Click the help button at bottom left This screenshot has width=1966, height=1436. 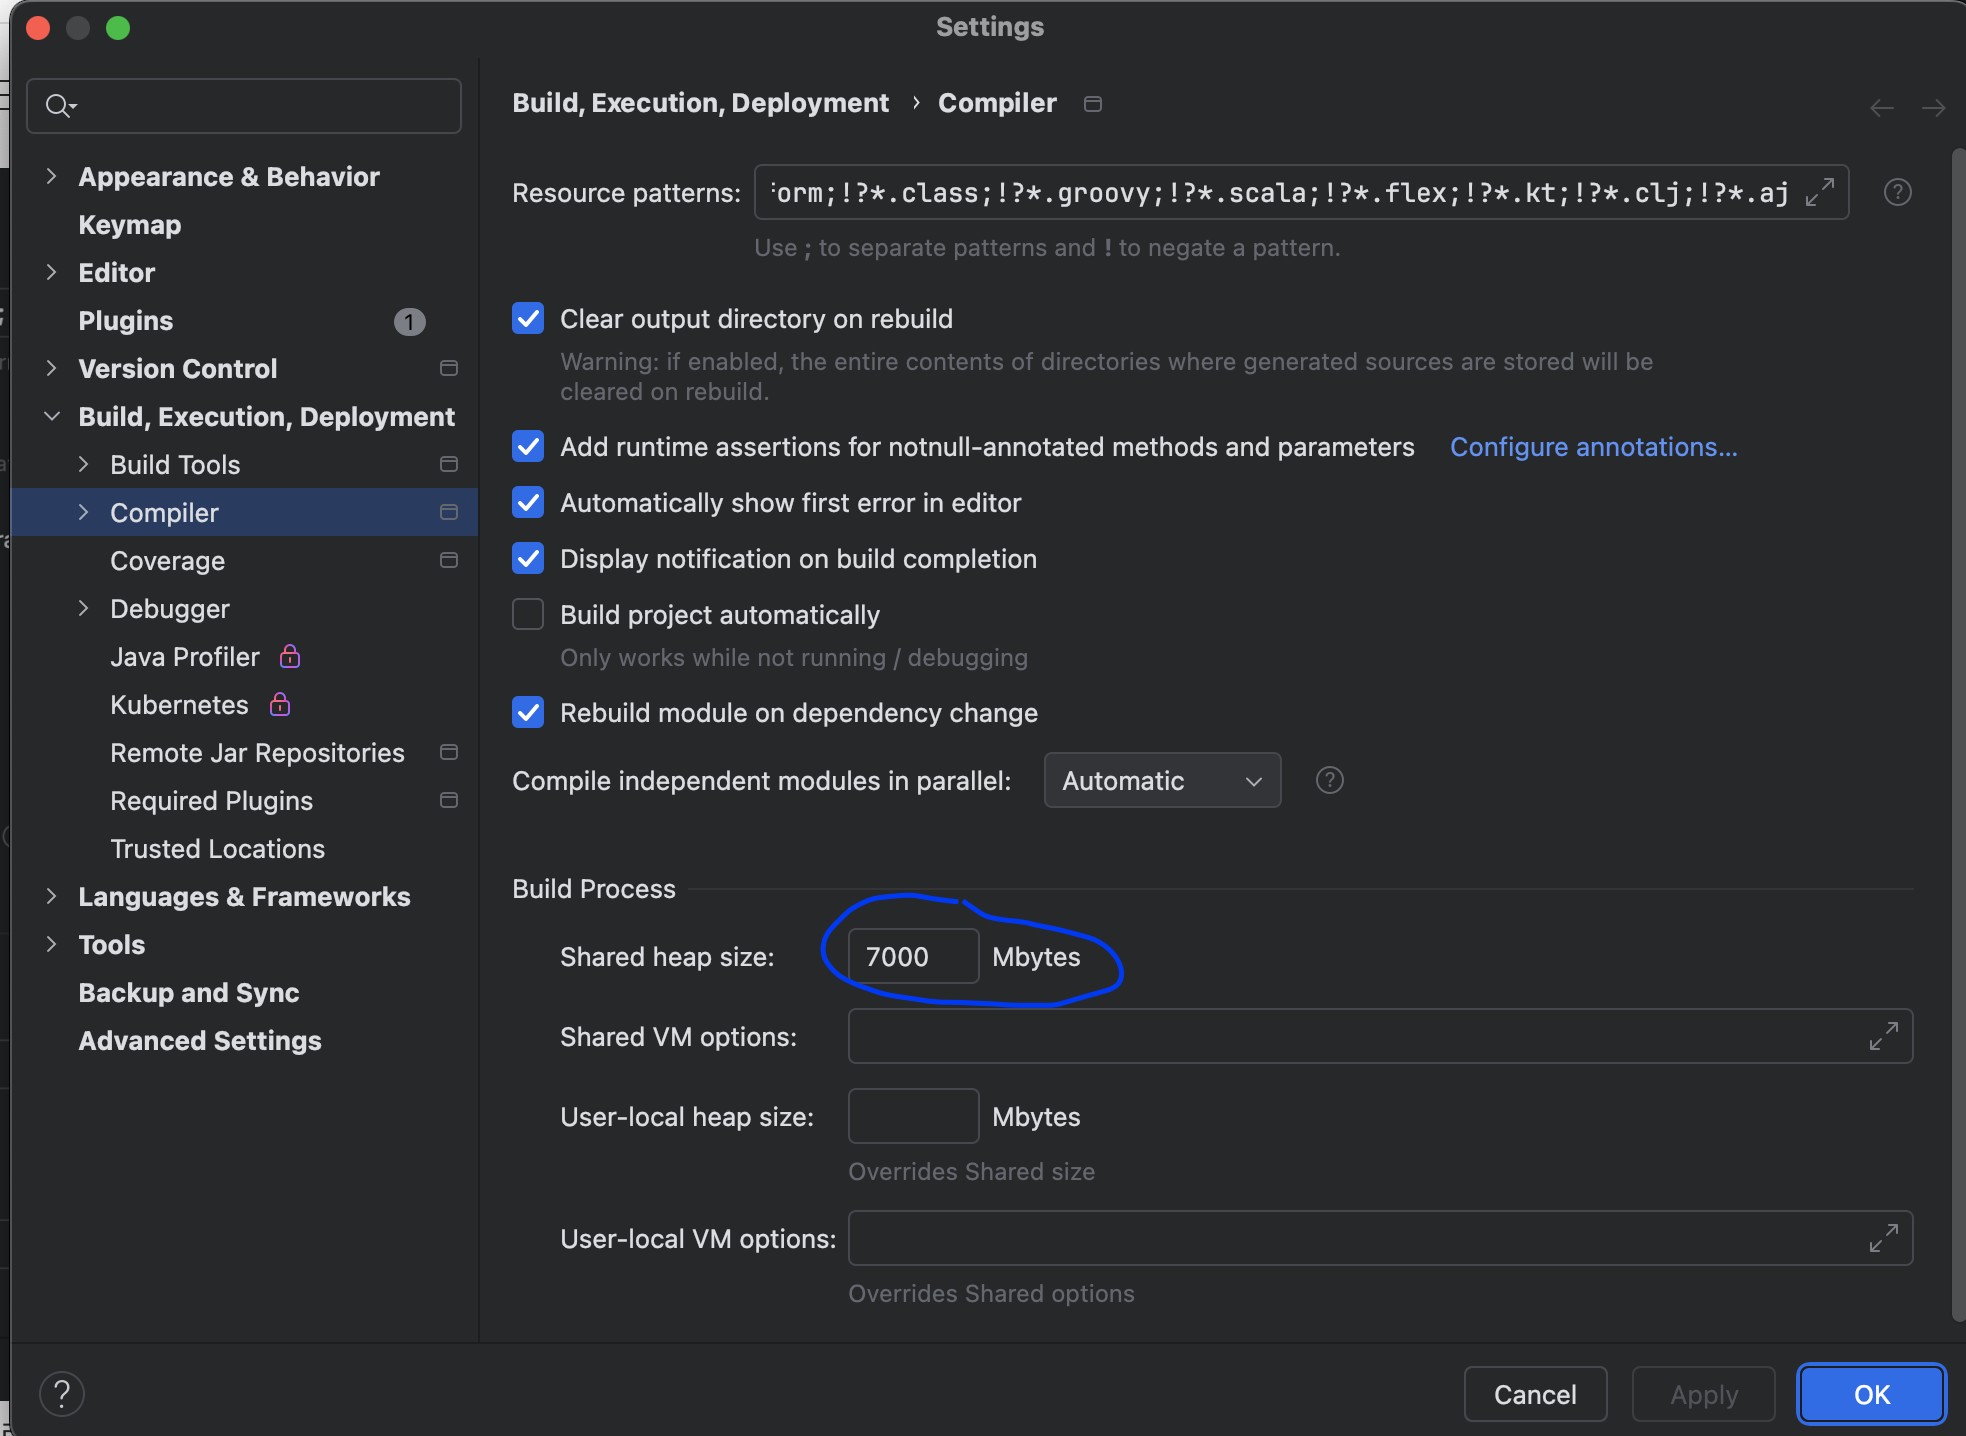pos(62,1393)
